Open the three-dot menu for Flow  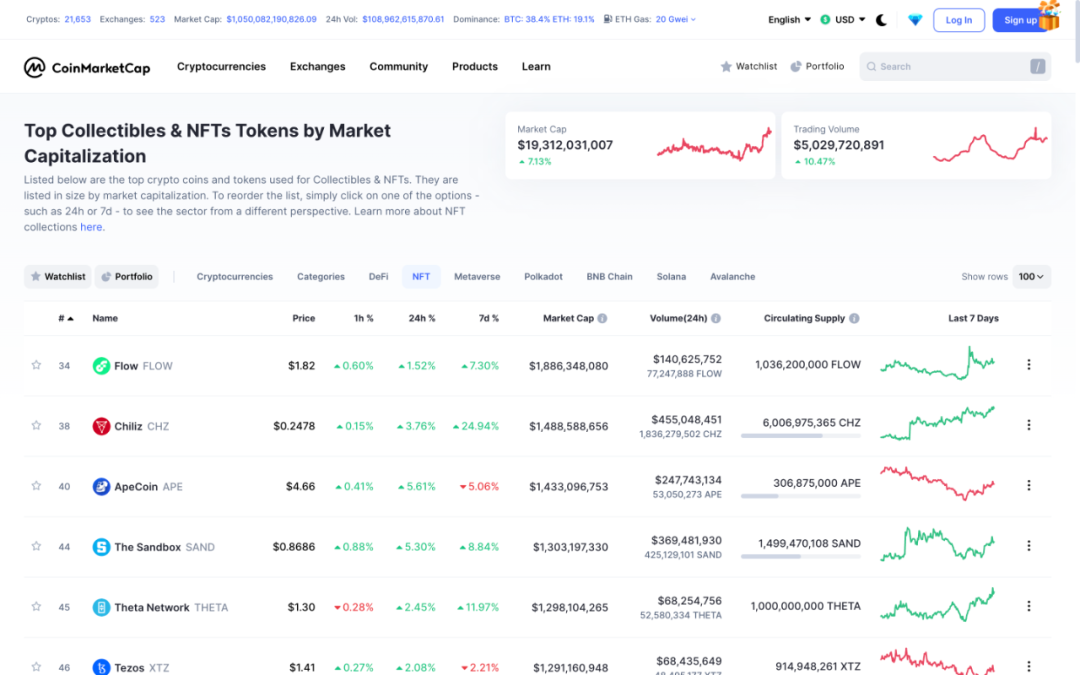[x=1028, y=364]
